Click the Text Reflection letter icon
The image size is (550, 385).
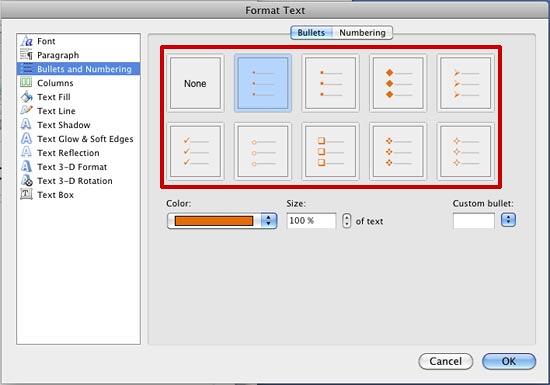pos(26,153)
